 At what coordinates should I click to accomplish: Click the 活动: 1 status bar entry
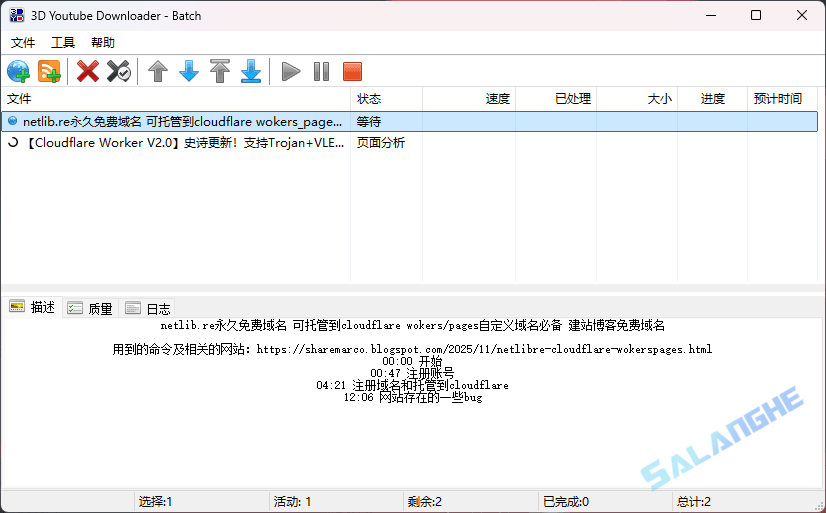pos(292,501)
